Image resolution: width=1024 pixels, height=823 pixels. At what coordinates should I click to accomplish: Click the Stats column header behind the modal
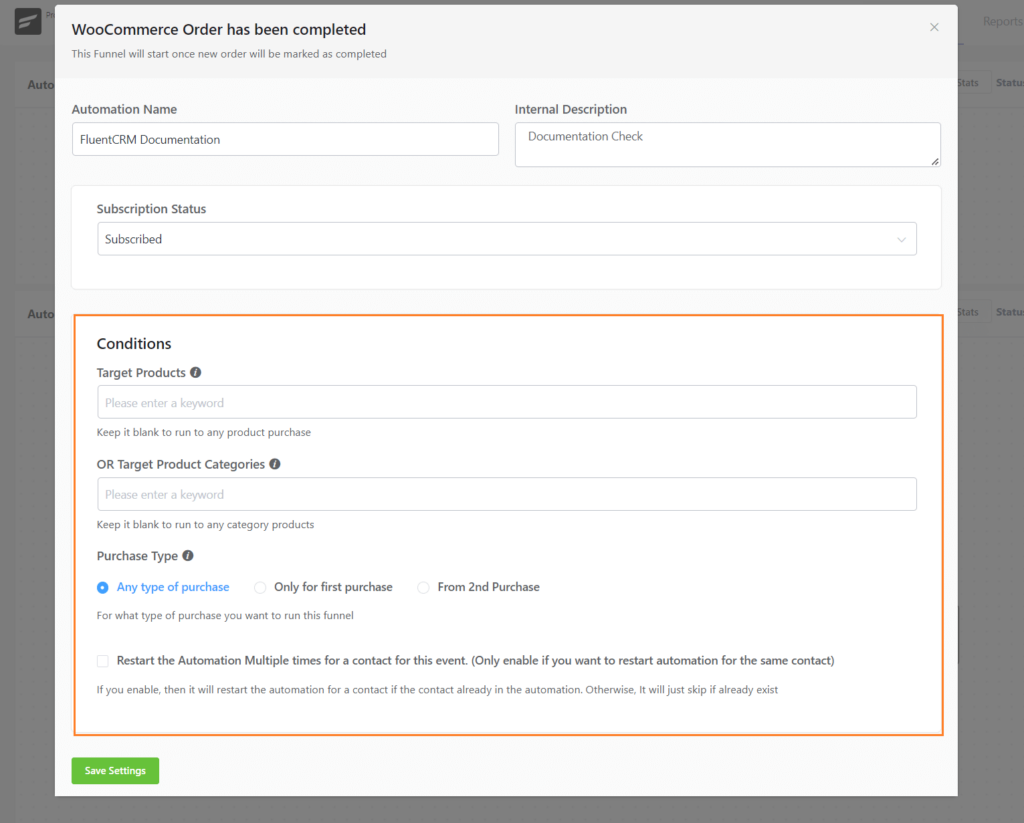(x=966, y=82)
